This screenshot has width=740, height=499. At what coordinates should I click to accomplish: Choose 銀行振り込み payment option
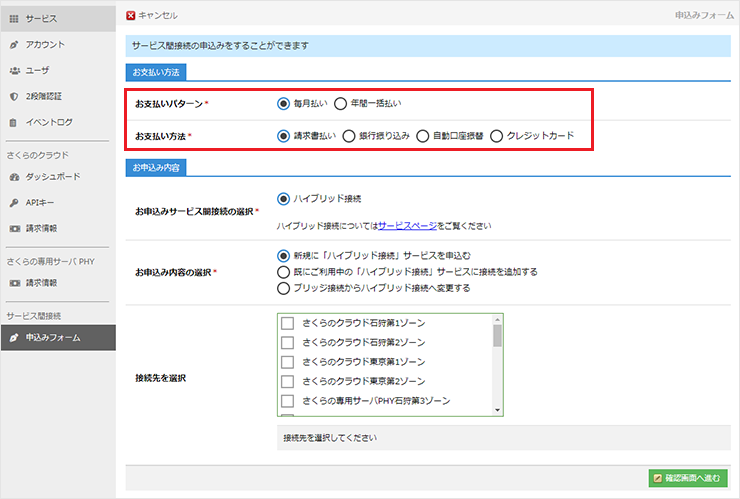(349, 136)
